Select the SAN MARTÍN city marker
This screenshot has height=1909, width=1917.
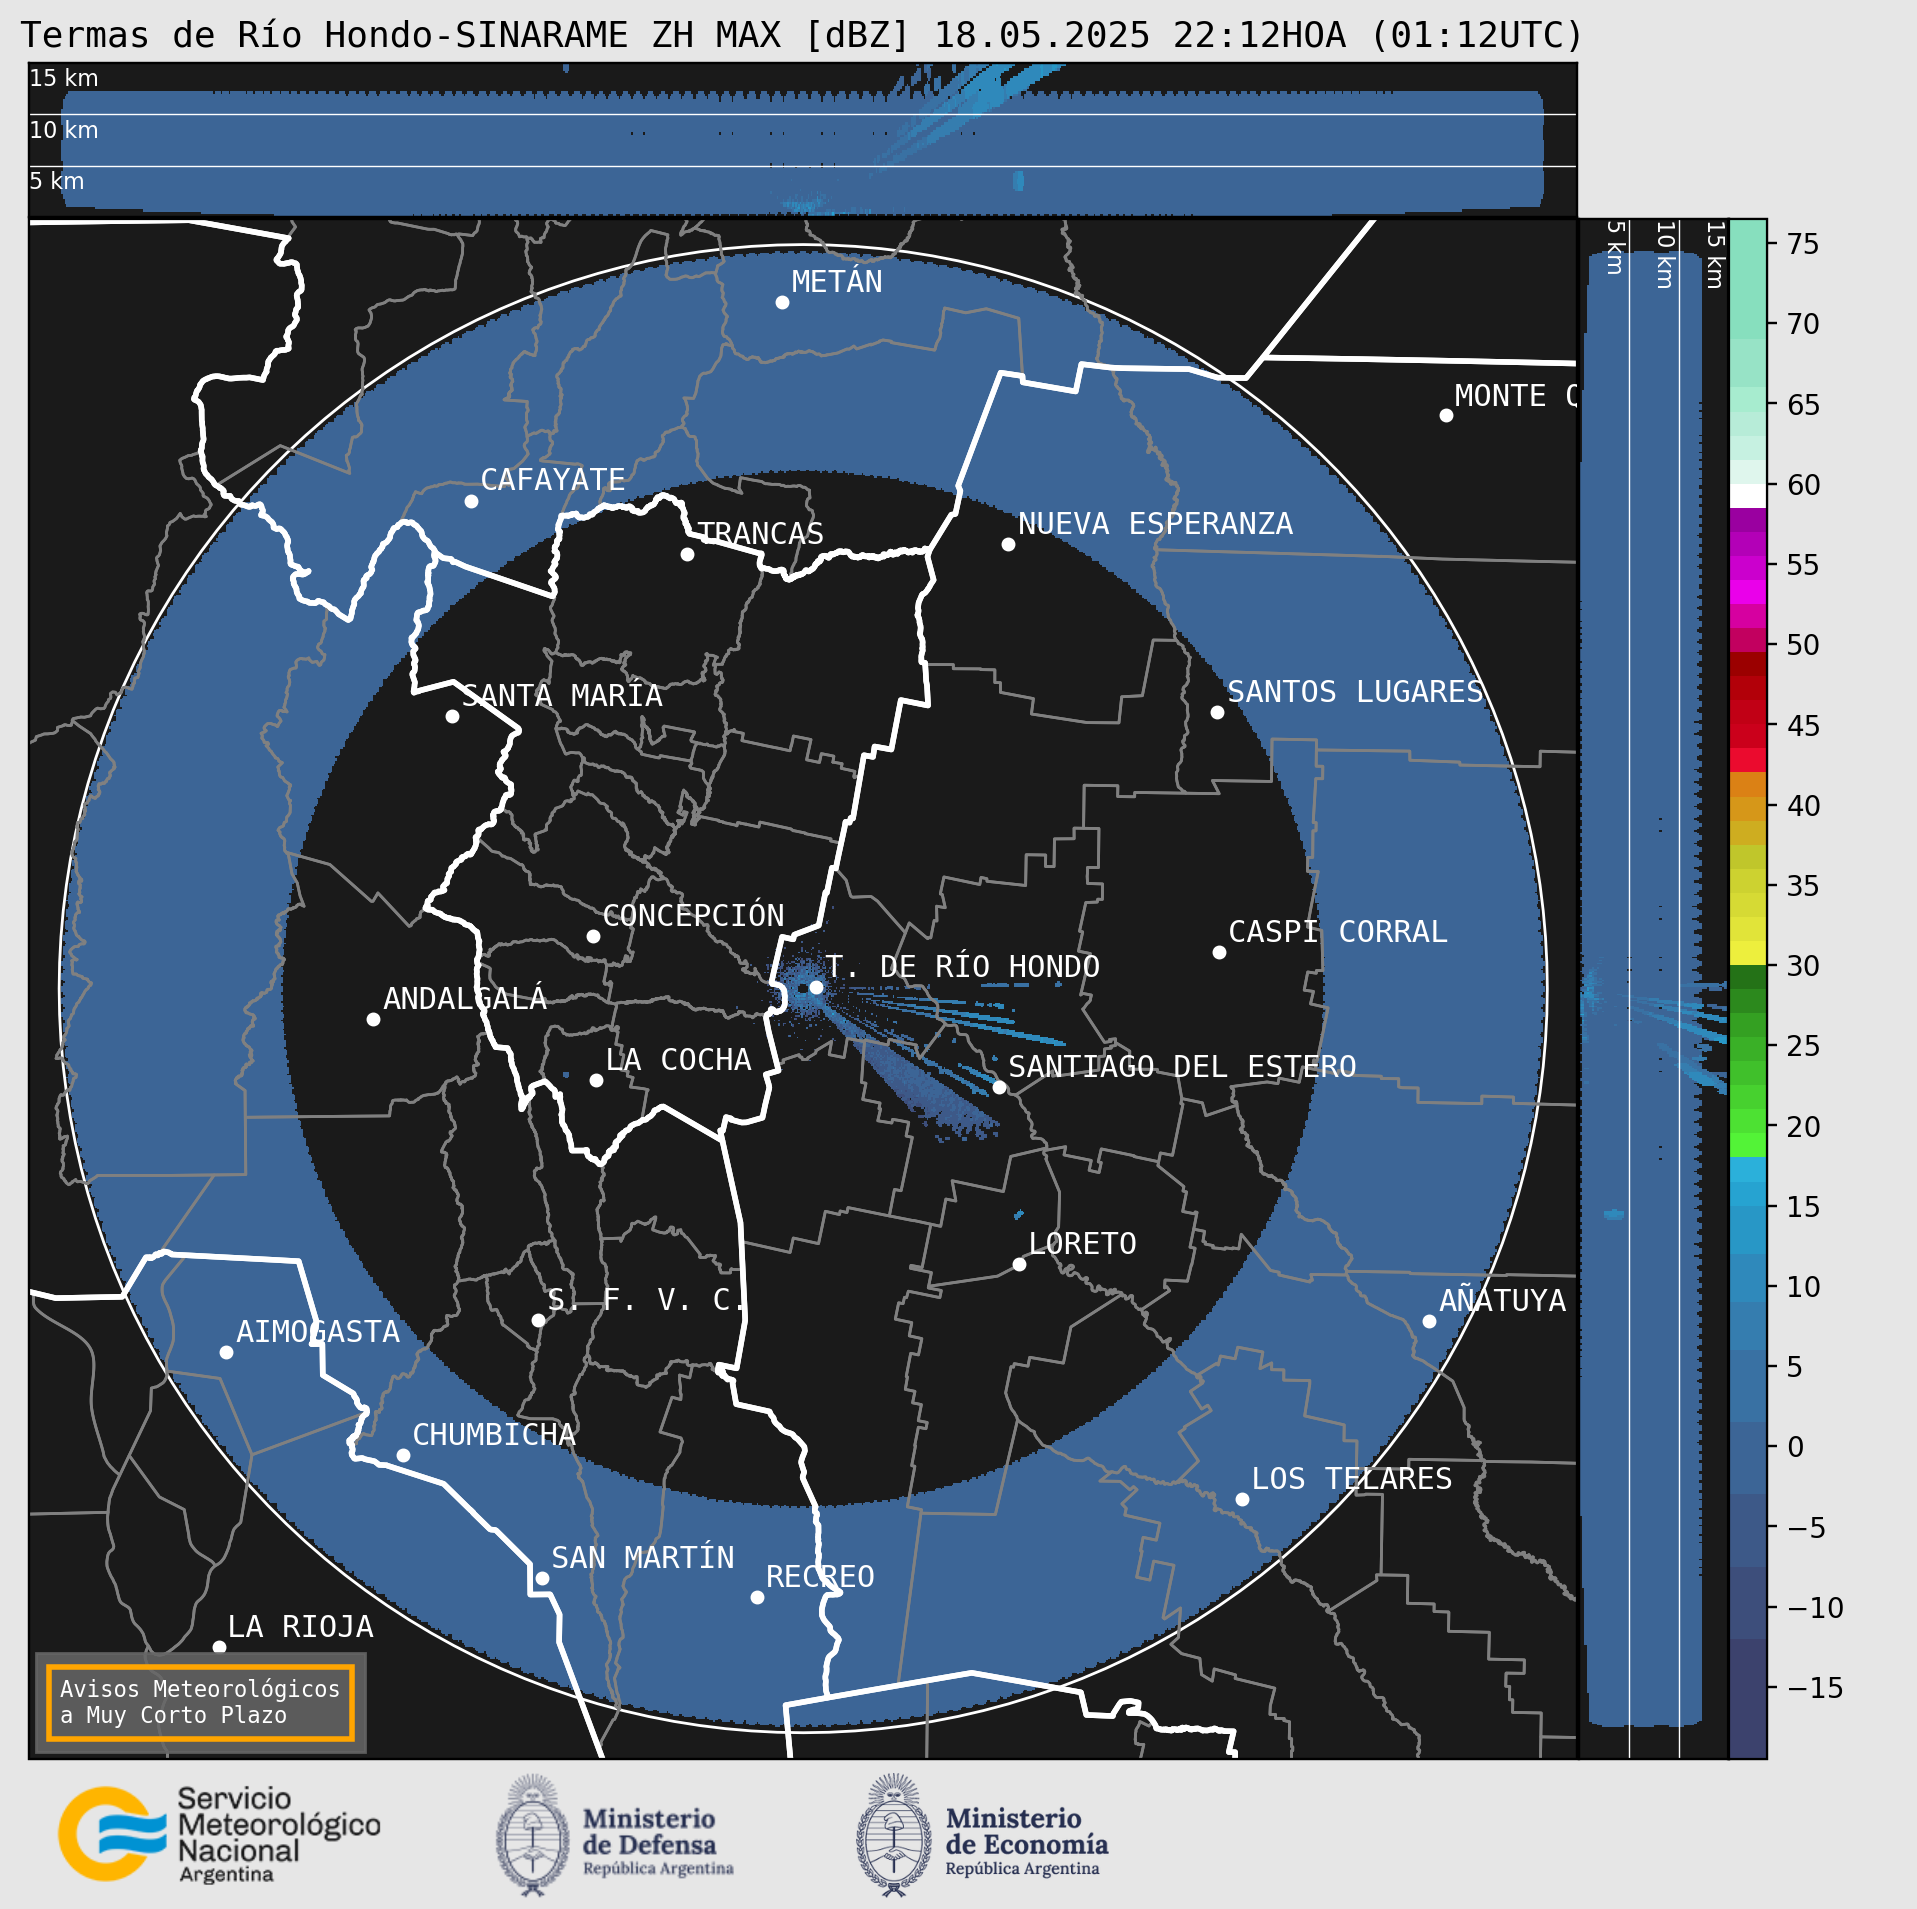[542, 1578]
